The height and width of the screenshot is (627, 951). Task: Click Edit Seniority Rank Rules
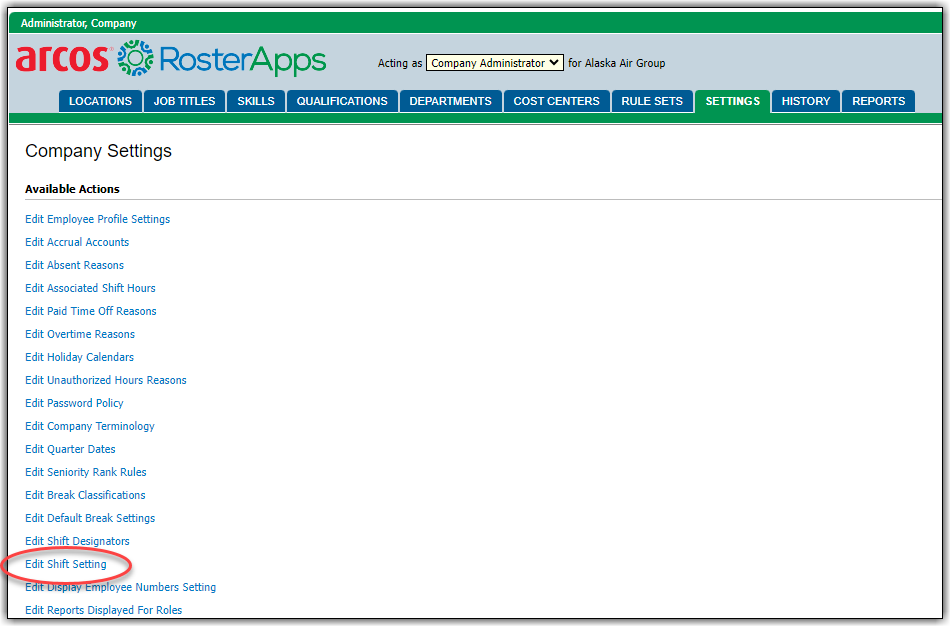pos(85,472)
